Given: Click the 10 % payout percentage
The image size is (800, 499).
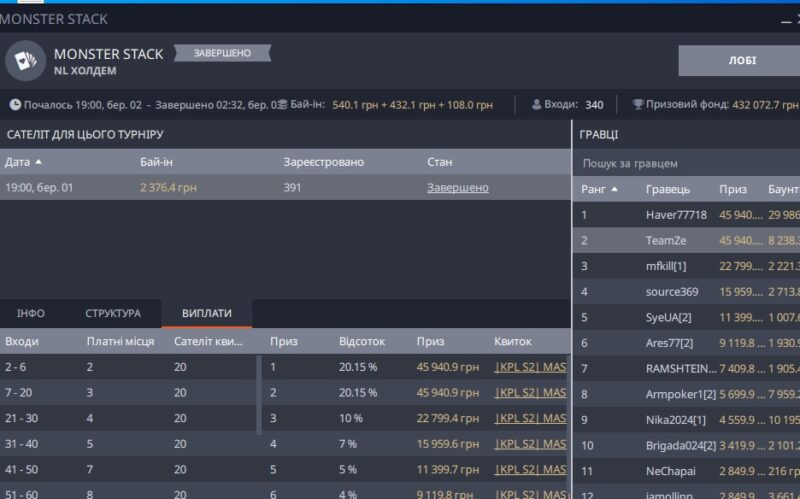Looking at the screenshot, I should click(x=351, y=418).
